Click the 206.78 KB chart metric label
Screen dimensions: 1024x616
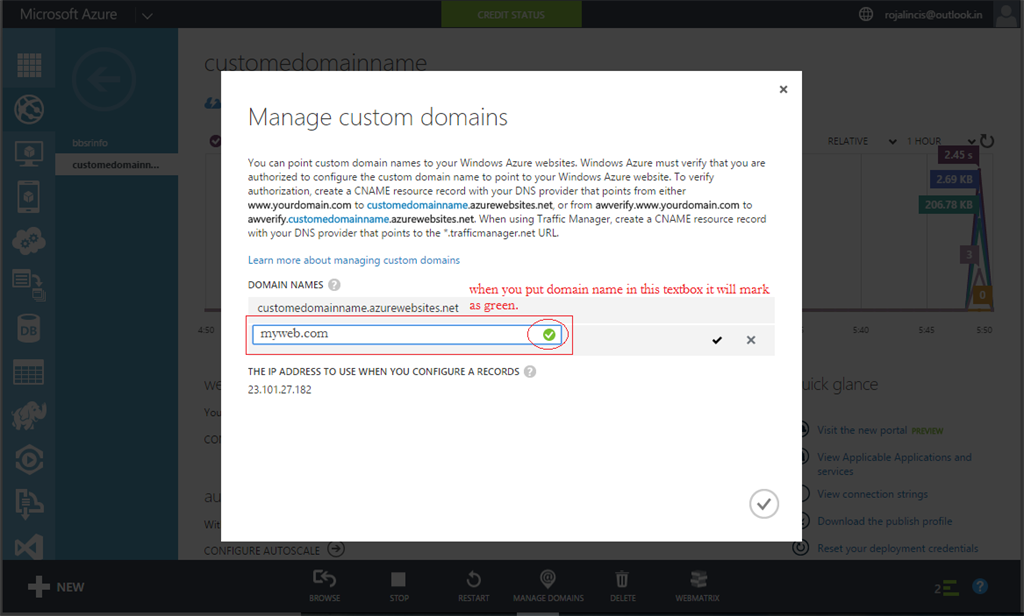point(948,204)
